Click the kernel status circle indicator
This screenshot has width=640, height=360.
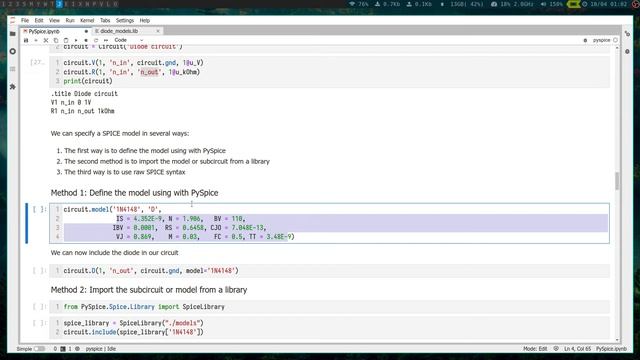click(616, 40)
